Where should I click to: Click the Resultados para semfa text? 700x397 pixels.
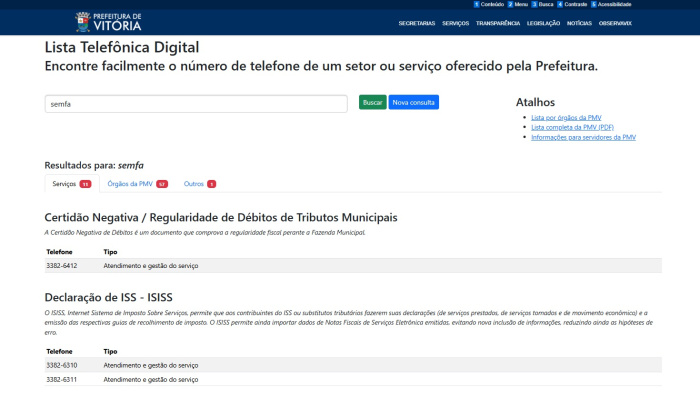point(94,165)
